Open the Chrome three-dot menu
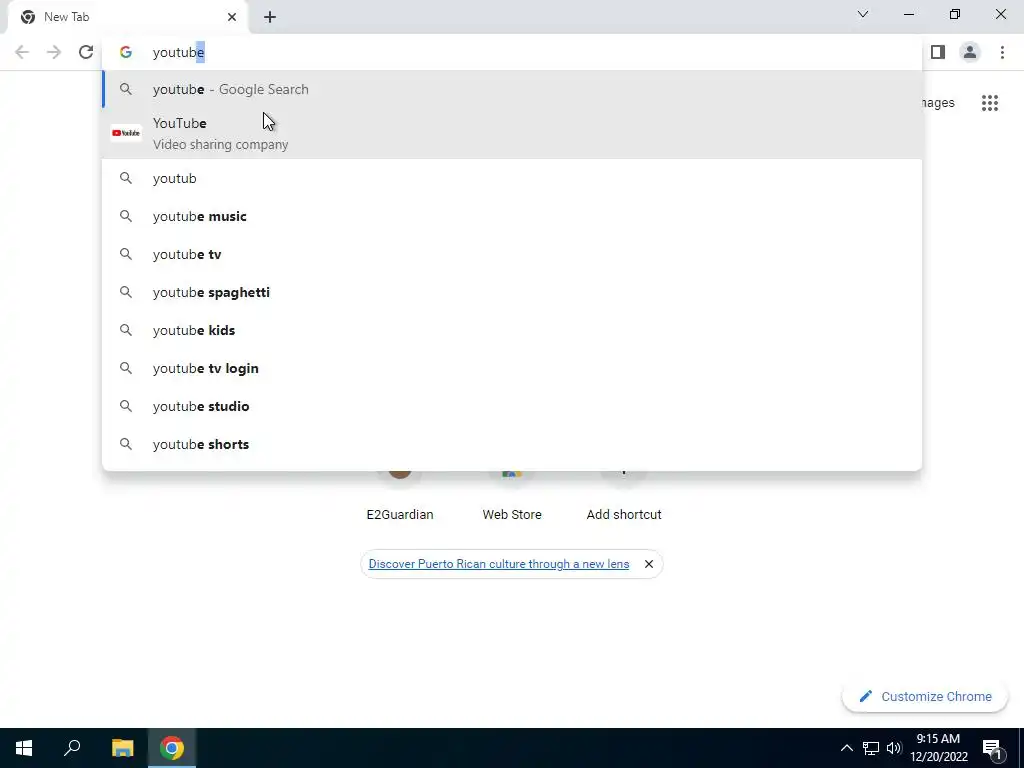This screenshot has height=768, width=1024. [x=1002, y=52]
